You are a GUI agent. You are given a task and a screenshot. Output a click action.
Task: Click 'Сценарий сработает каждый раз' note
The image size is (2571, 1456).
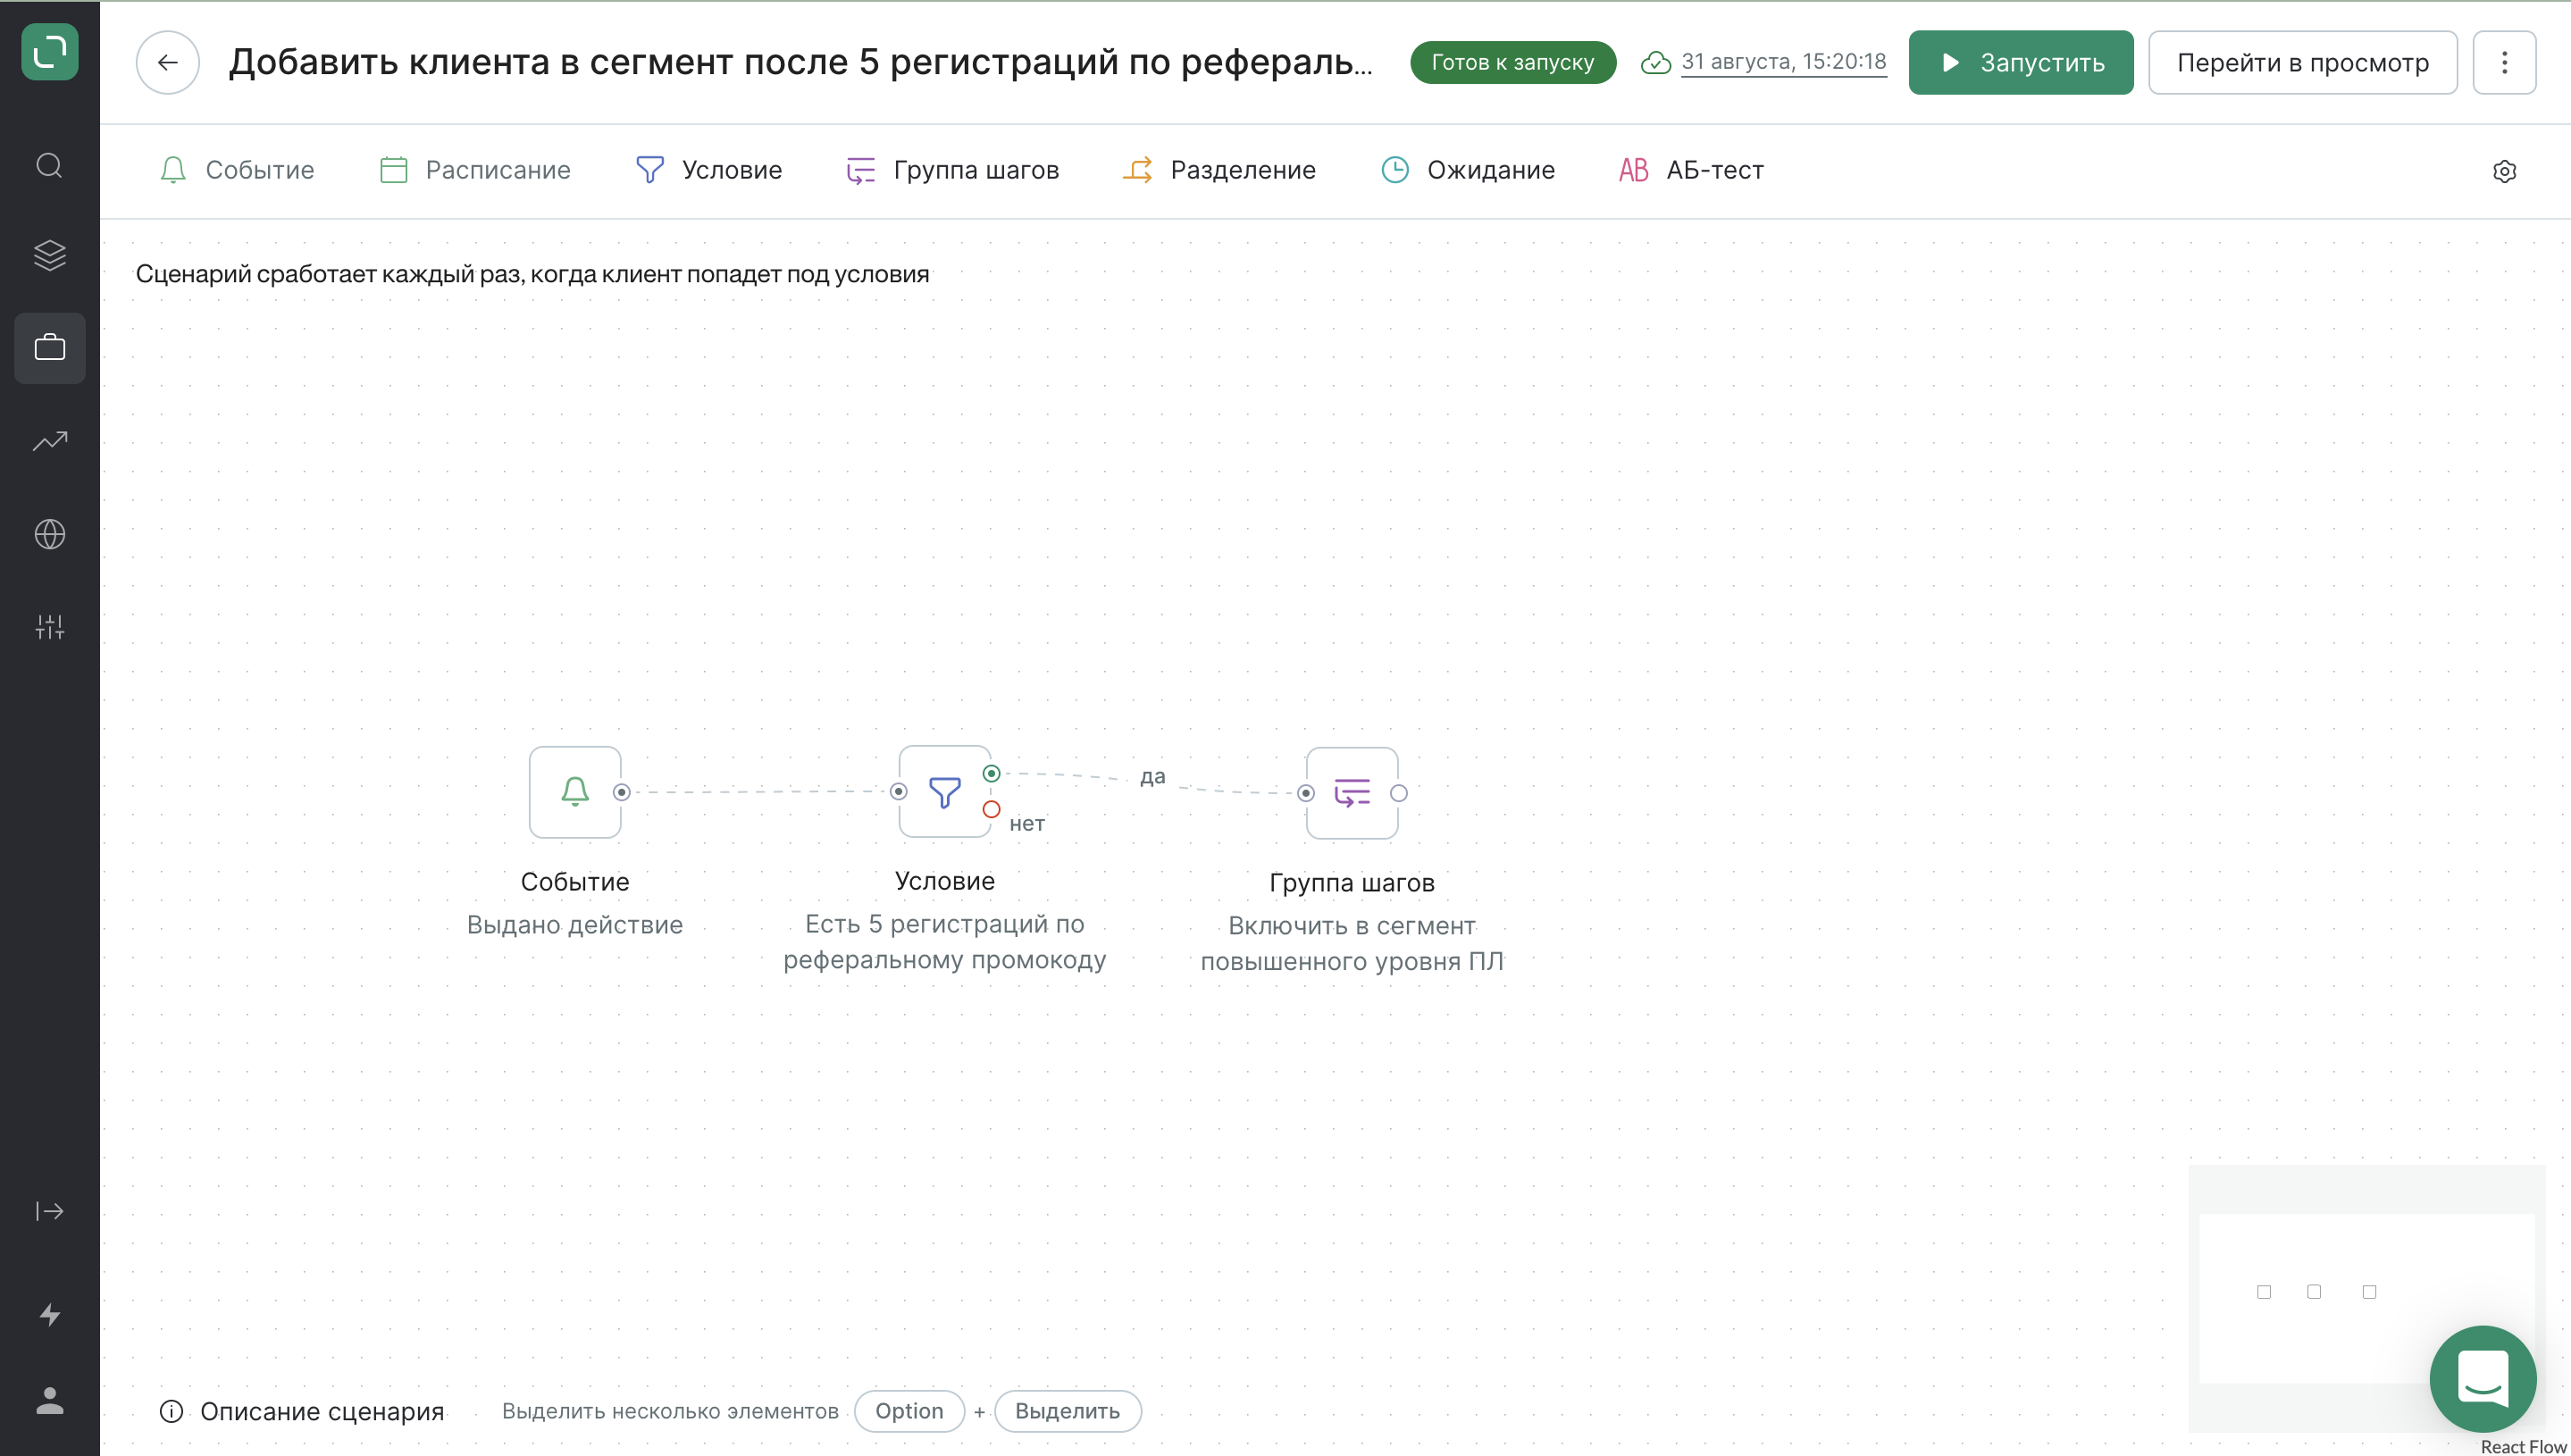[x=532, y=274]
